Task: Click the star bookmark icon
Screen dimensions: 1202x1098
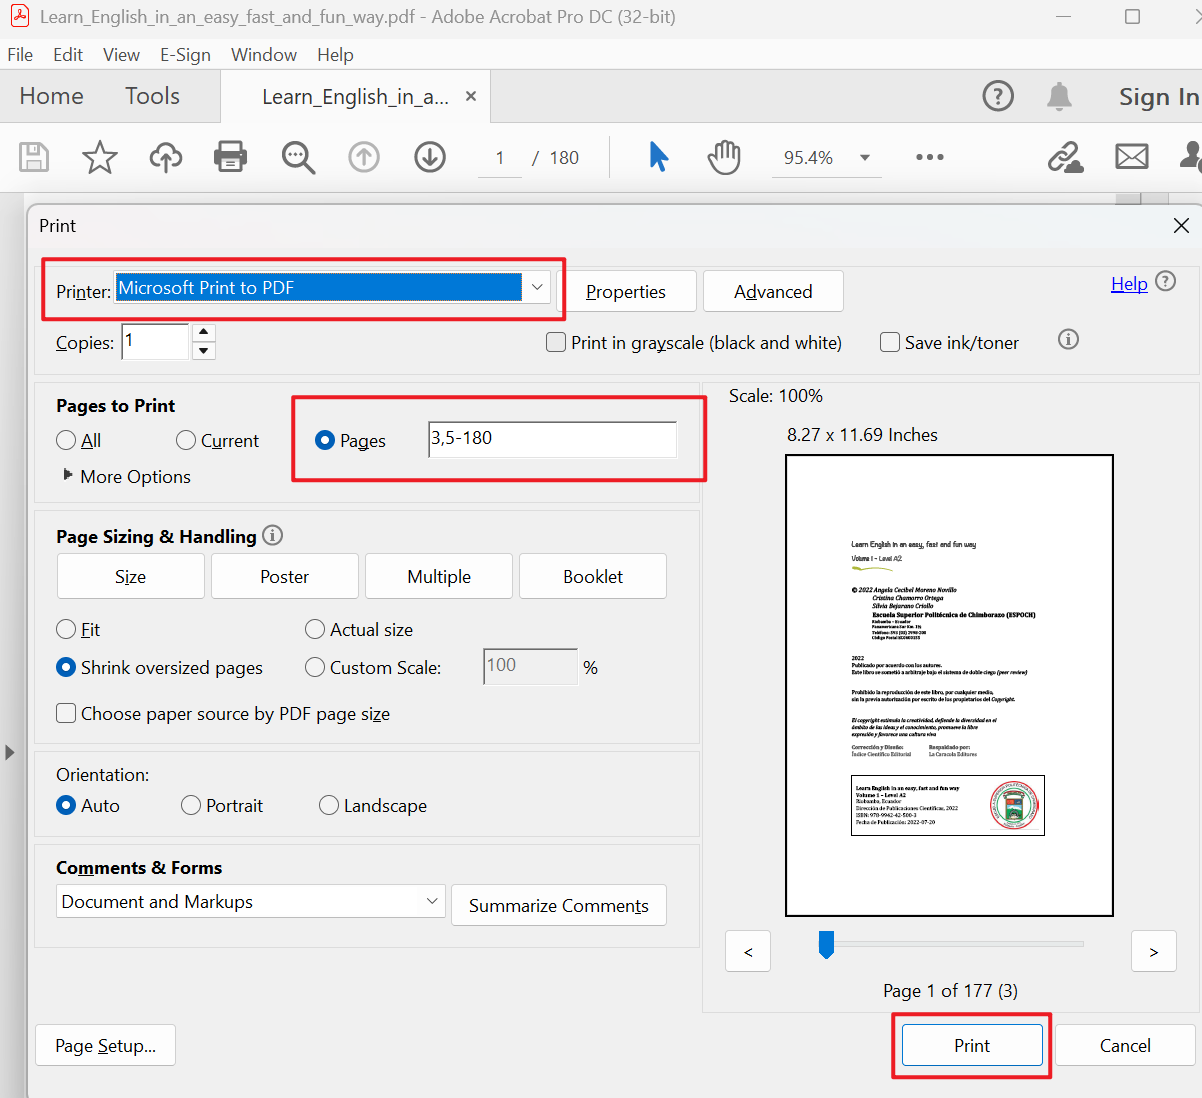Action: (99, 157)
